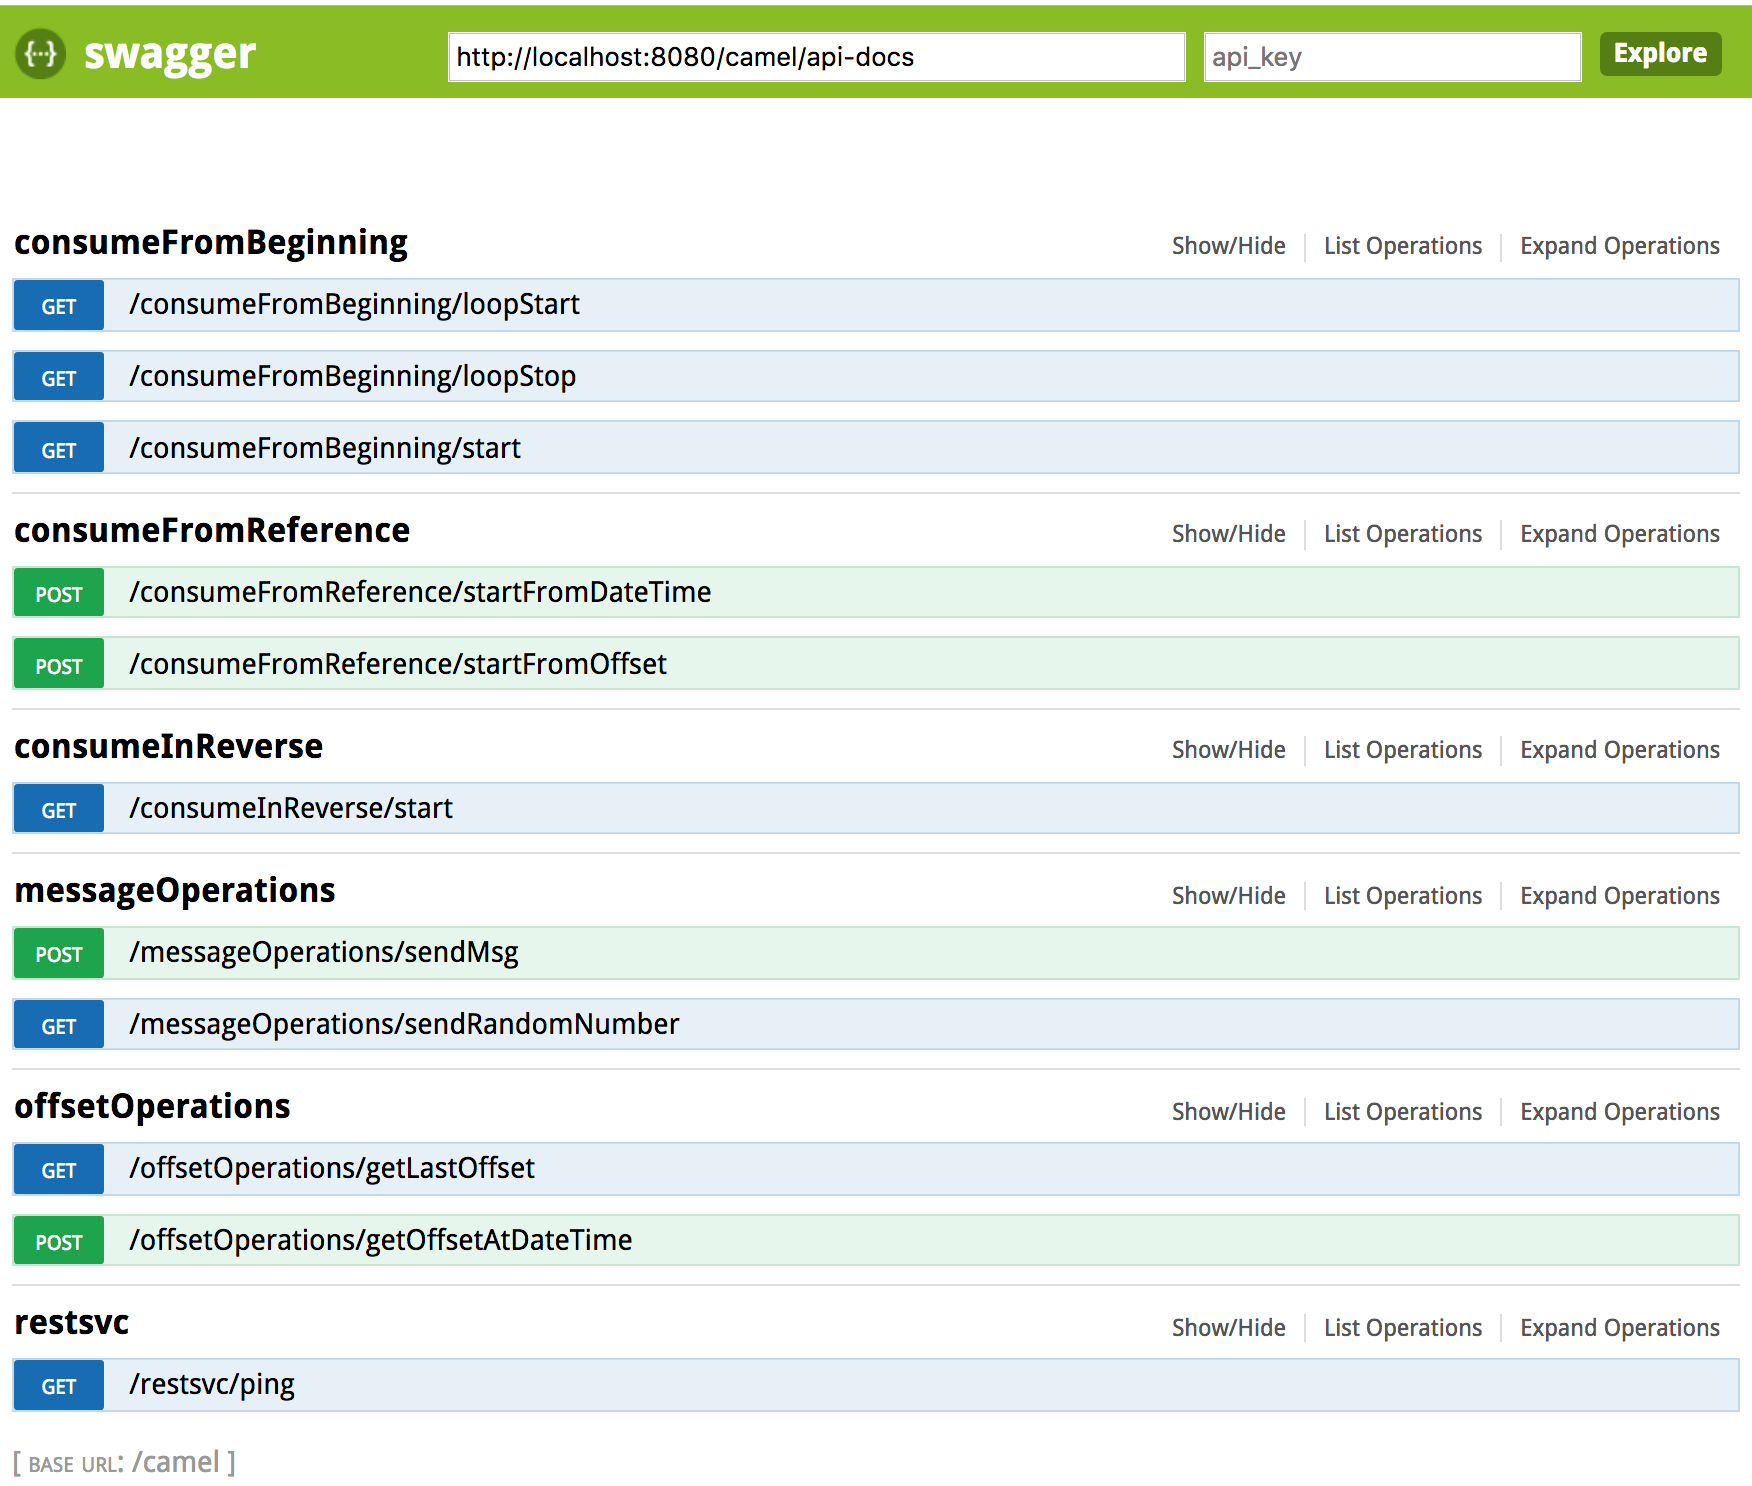
Task: Open the /consumeFromReference/startFromOffset endpoint
Action: pos(398,664)
